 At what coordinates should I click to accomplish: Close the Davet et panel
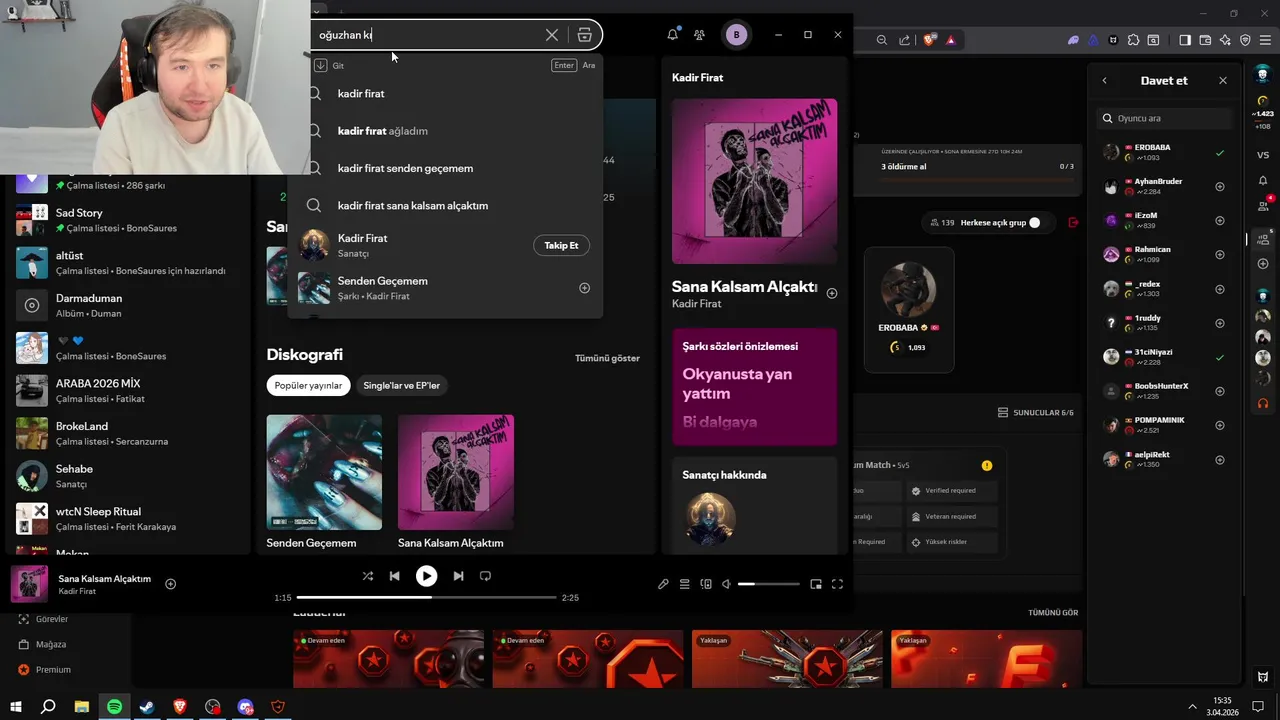(1223, 80)
